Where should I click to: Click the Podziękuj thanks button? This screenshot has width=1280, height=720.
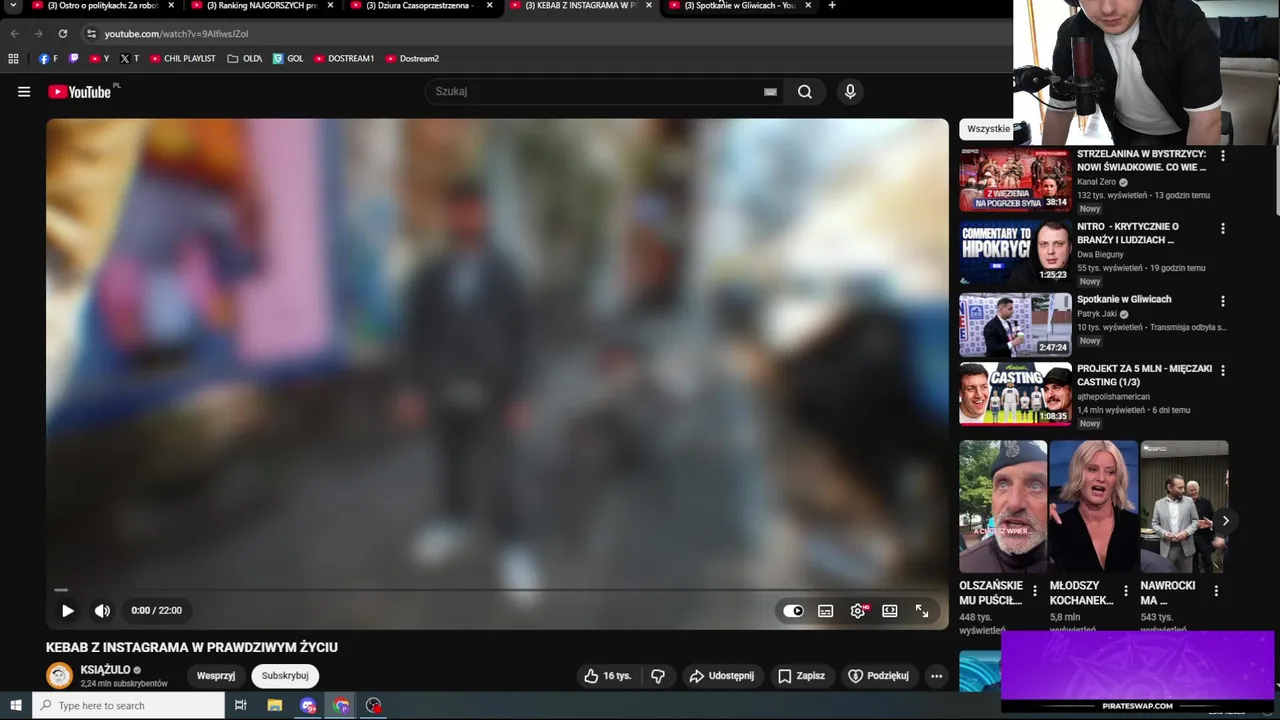coord(879,676)
